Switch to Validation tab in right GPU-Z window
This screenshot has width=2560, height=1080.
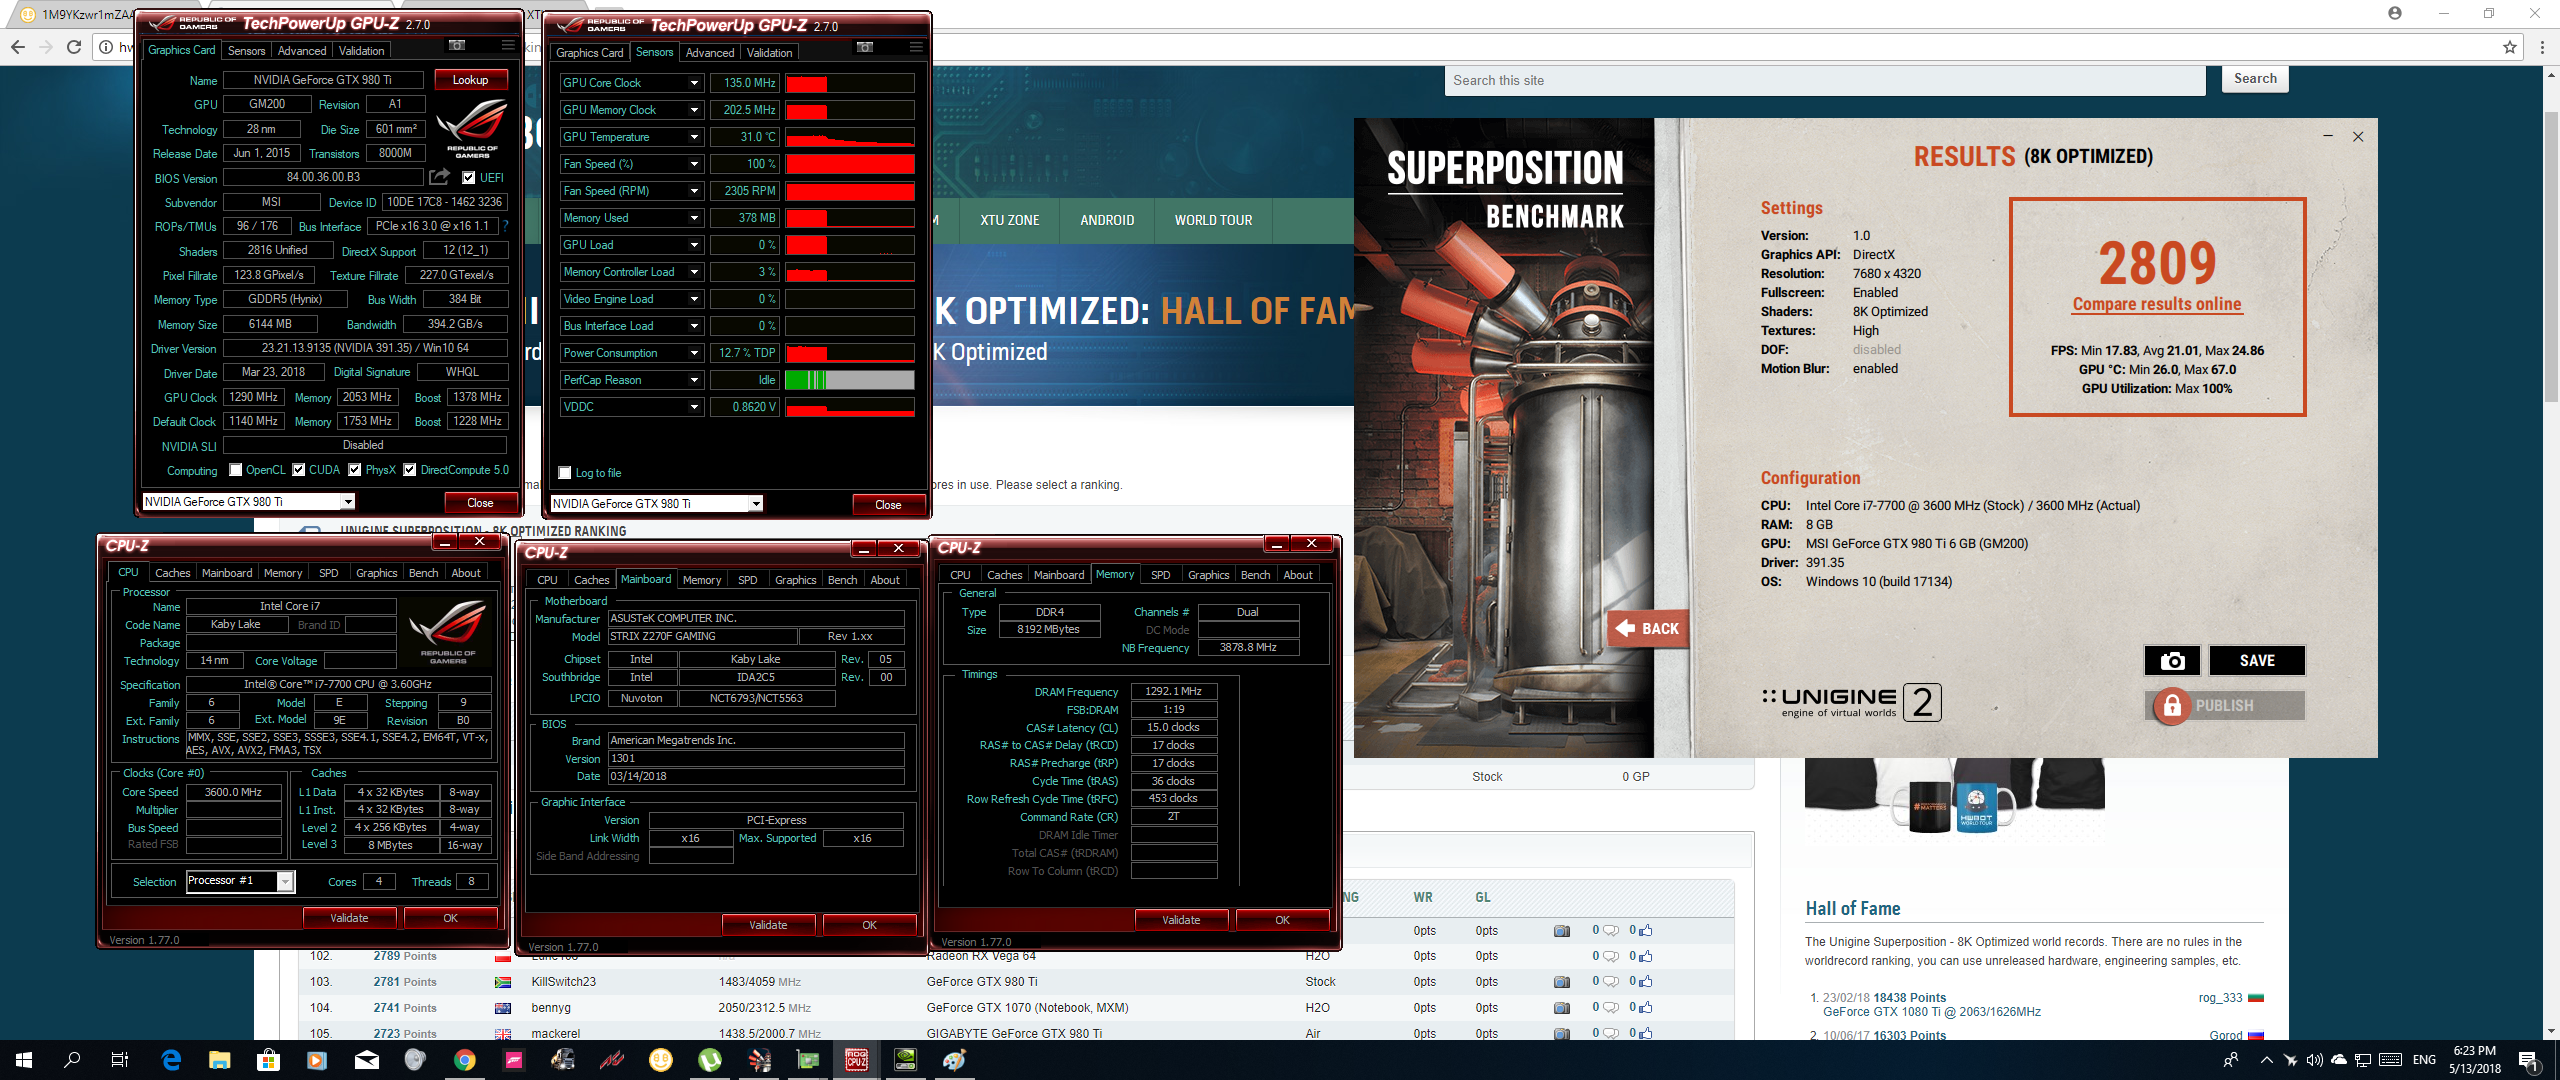[769, 53]
